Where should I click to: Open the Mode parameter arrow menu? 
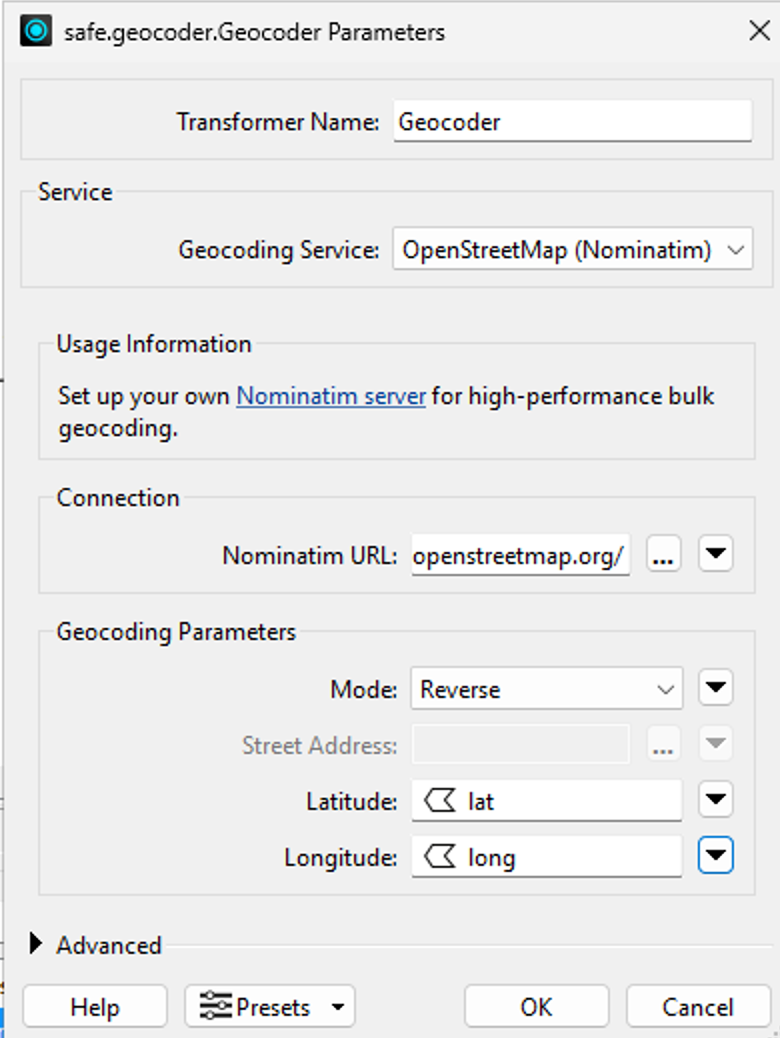click(715, 688)
